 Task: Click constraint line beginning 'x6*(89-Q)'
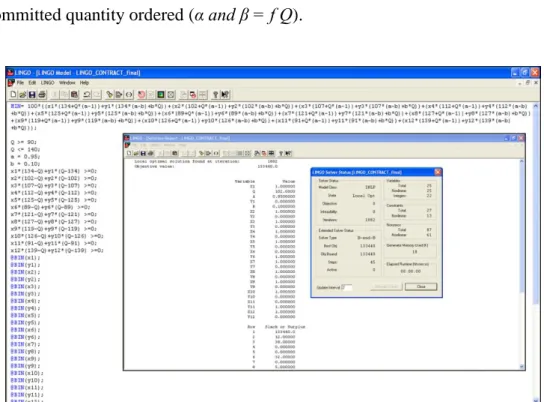[x=50, y=207]
